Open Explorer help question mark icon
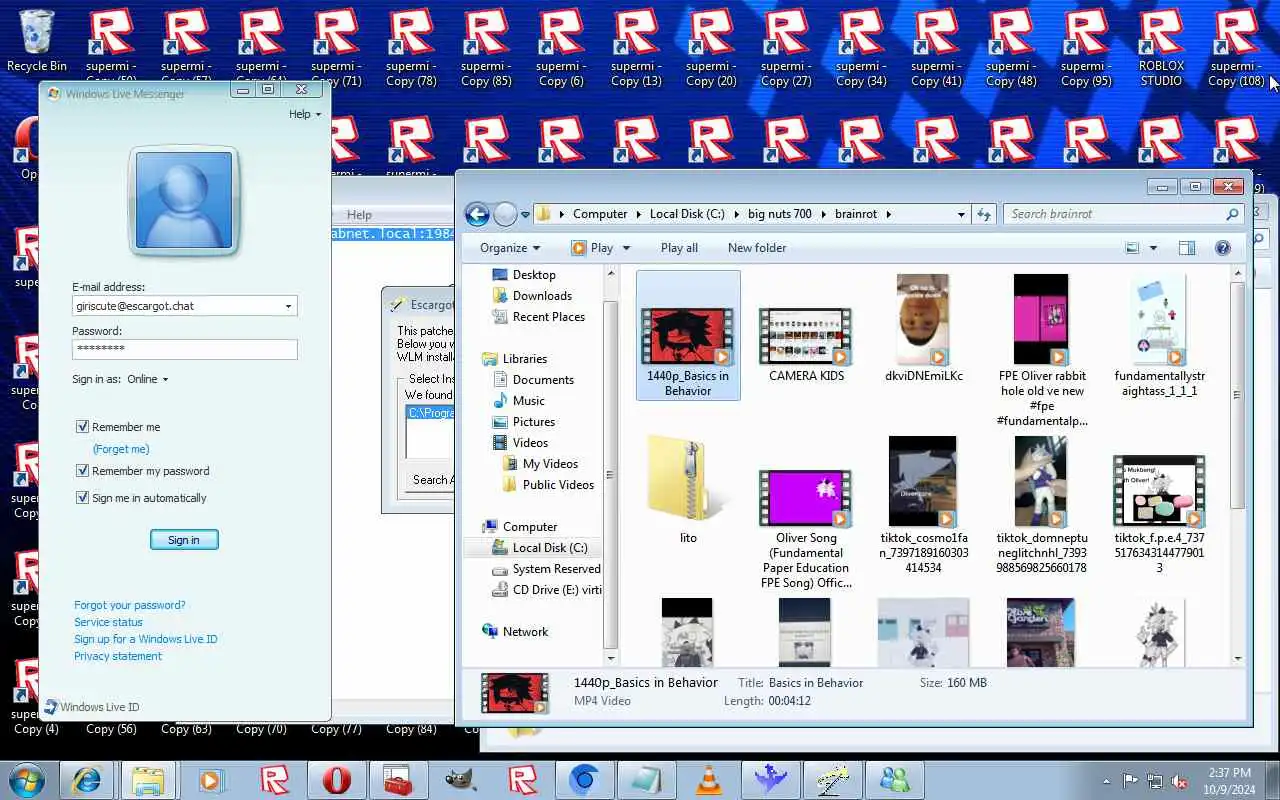Viewport: 1280px width, 800px height. pyautogui.click(x=1222, y=248)
